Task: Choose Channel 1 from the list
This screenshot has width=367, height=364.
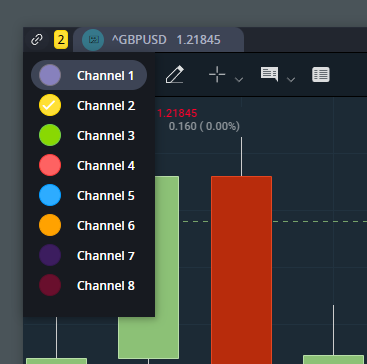Action: pyautogui.click(x=89, y=75)
